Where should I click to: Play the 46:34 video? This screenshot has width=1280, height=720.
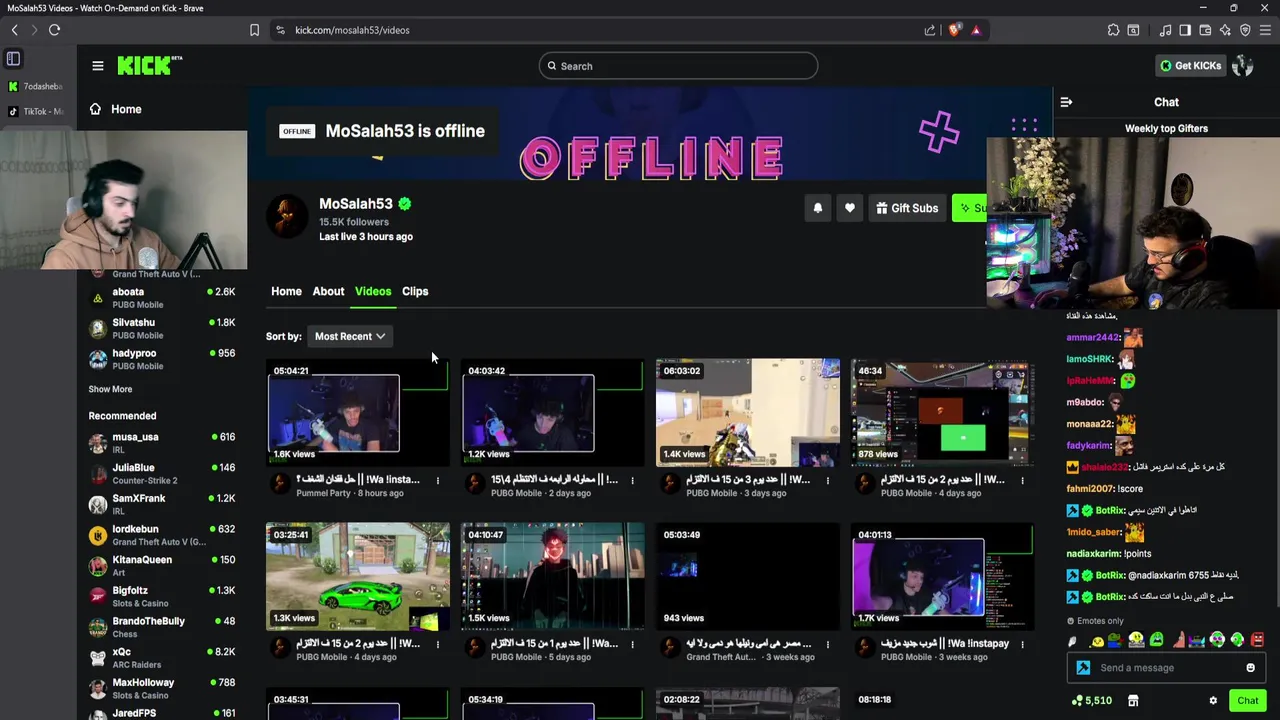[942, 413]
